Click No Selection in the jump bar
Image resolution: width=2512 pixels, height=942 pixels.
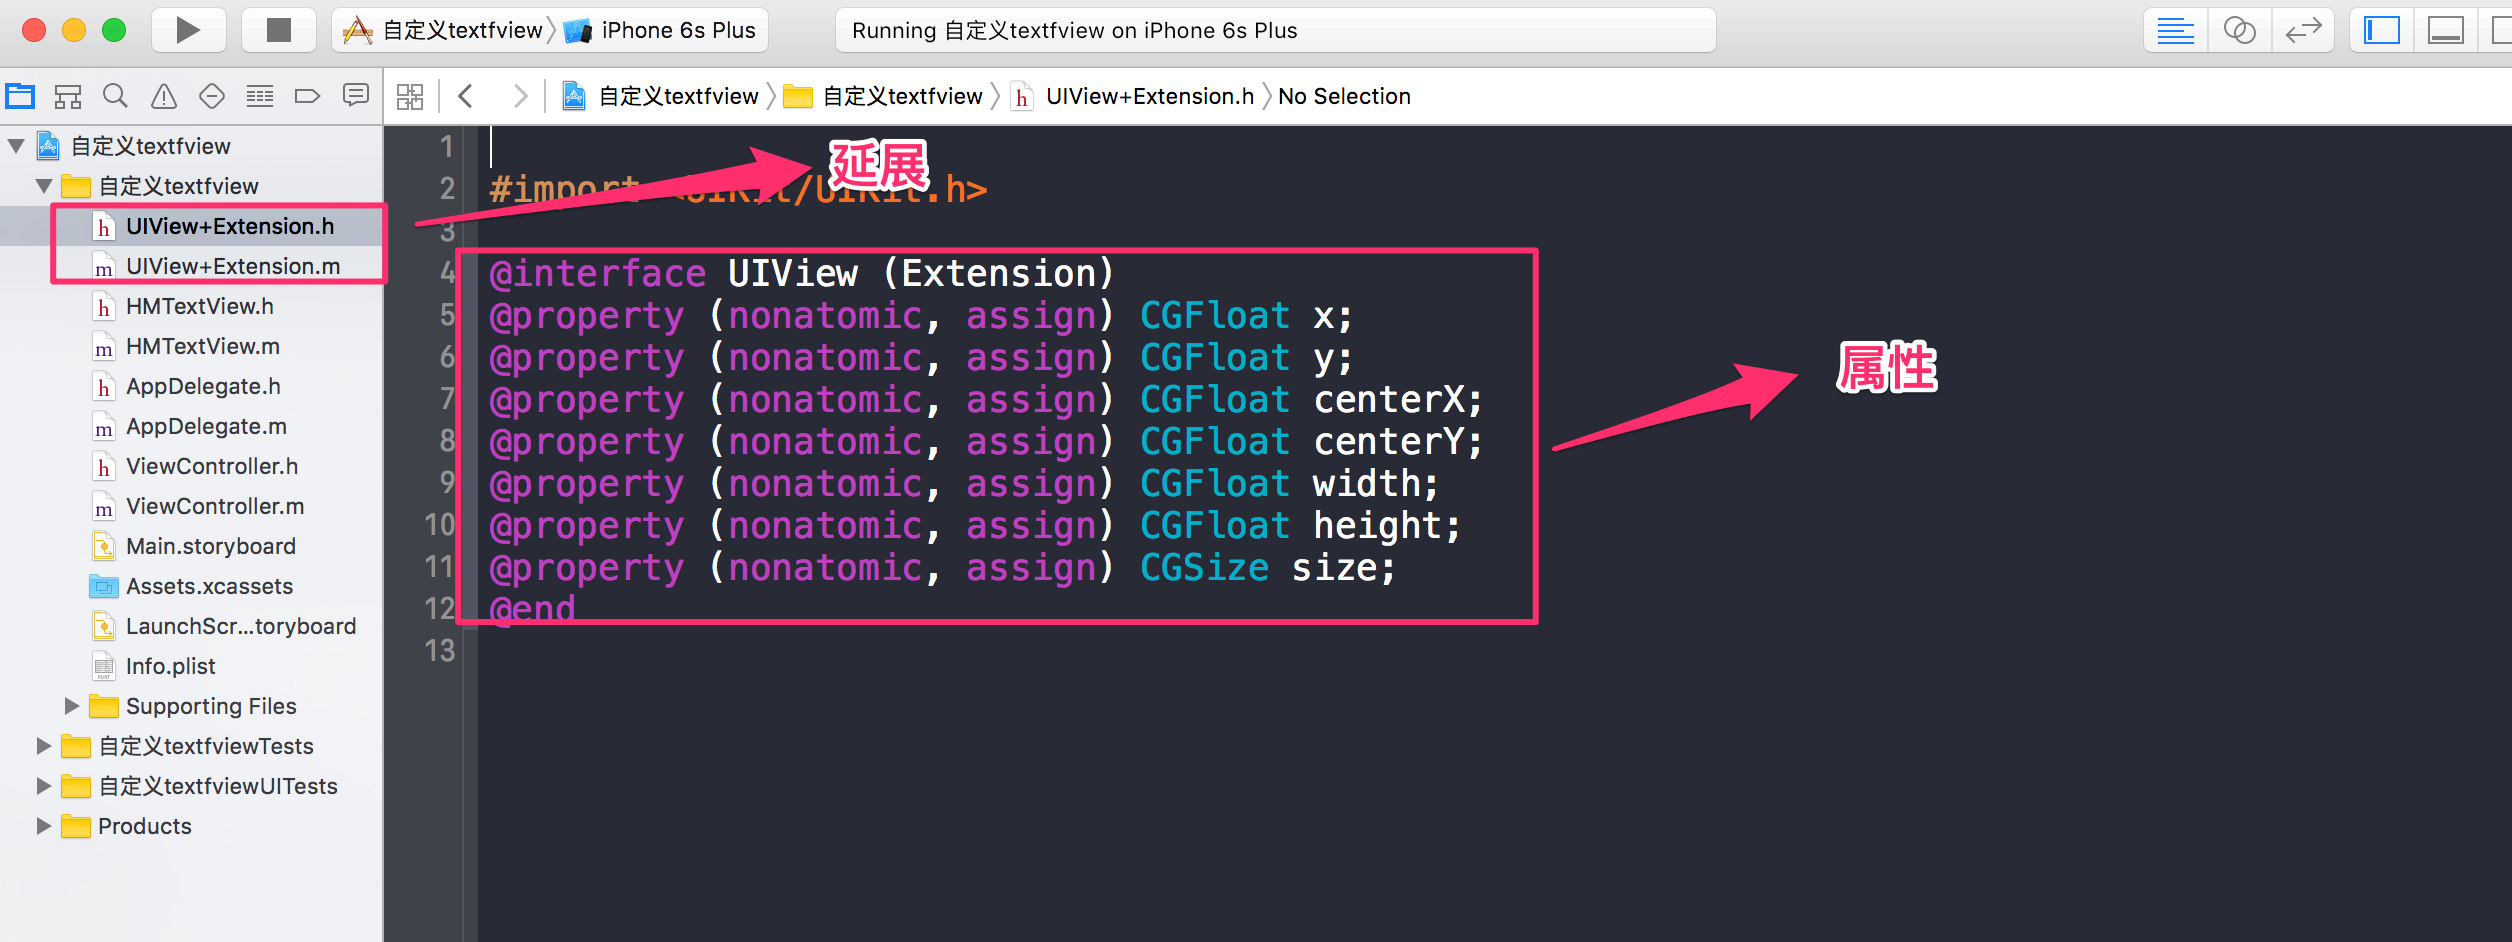pyautogui.click(x=1344, y=96)
